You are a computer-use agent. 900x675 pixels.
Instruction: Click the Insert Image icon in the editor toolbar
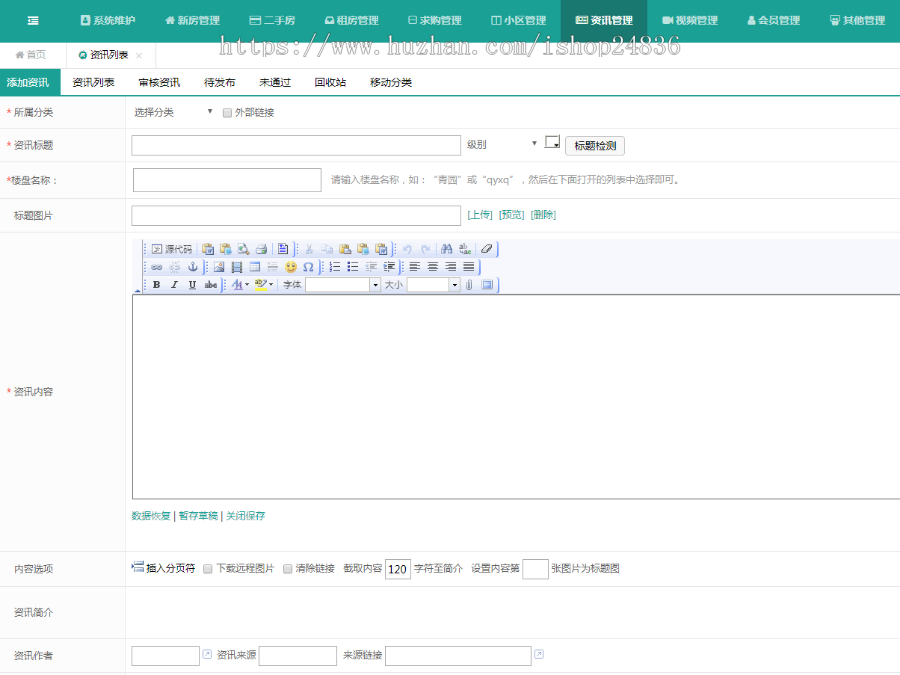point(218,267)
